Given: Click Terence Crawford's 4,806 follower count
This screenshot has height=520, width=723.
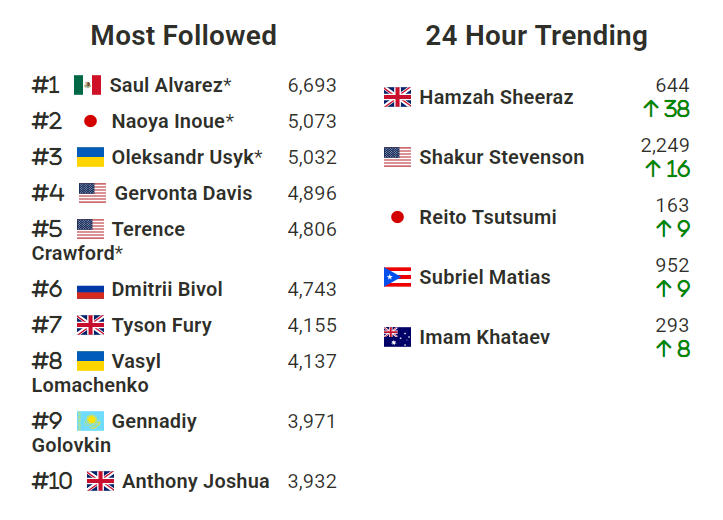Looking at the screenshot, I should (x=312, y=229).
